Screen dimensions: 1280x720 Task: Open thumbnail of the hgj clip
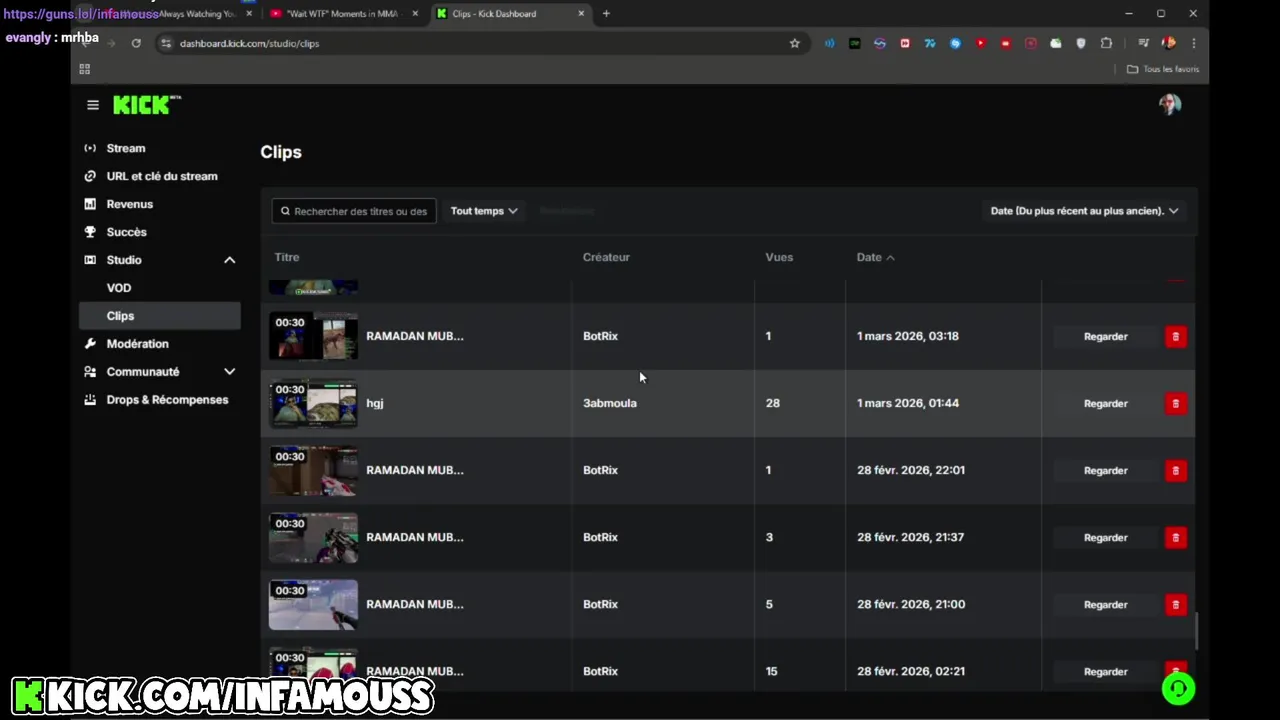pos(313,404)
